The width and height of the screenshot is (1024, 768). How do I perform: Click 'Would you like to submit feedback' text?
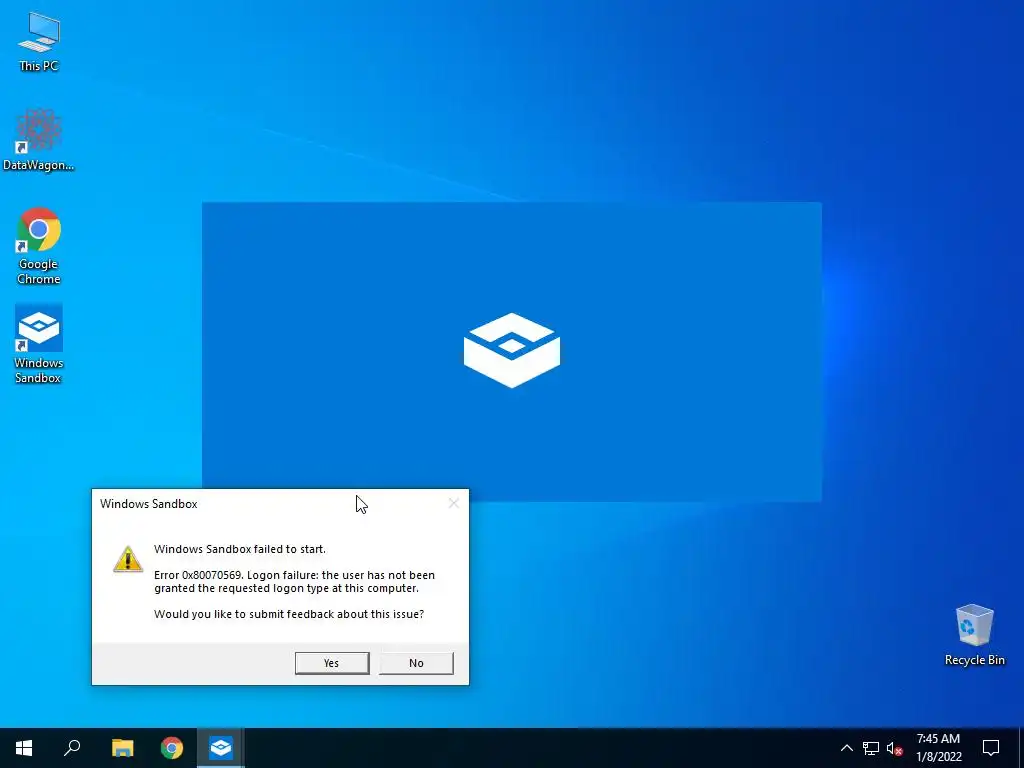click(289, 614)
